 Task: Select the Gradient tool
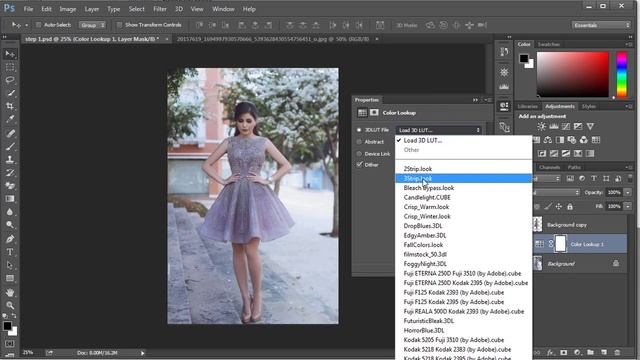point(10,199)
